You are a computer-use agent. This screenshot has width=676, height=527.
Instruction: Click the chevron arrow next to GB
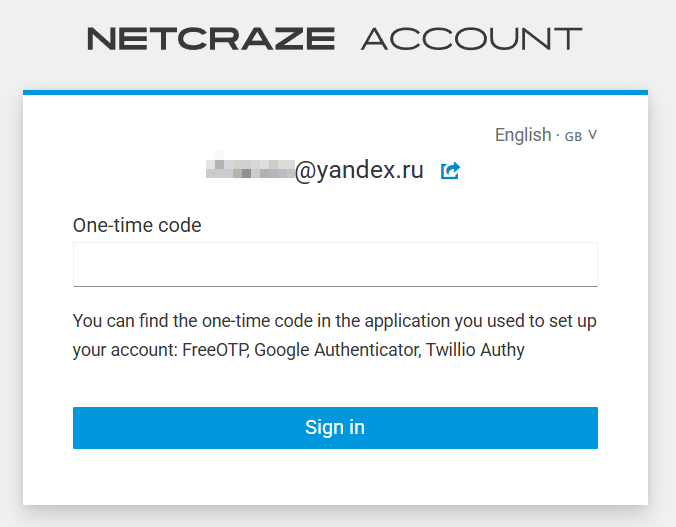point(592,135)
